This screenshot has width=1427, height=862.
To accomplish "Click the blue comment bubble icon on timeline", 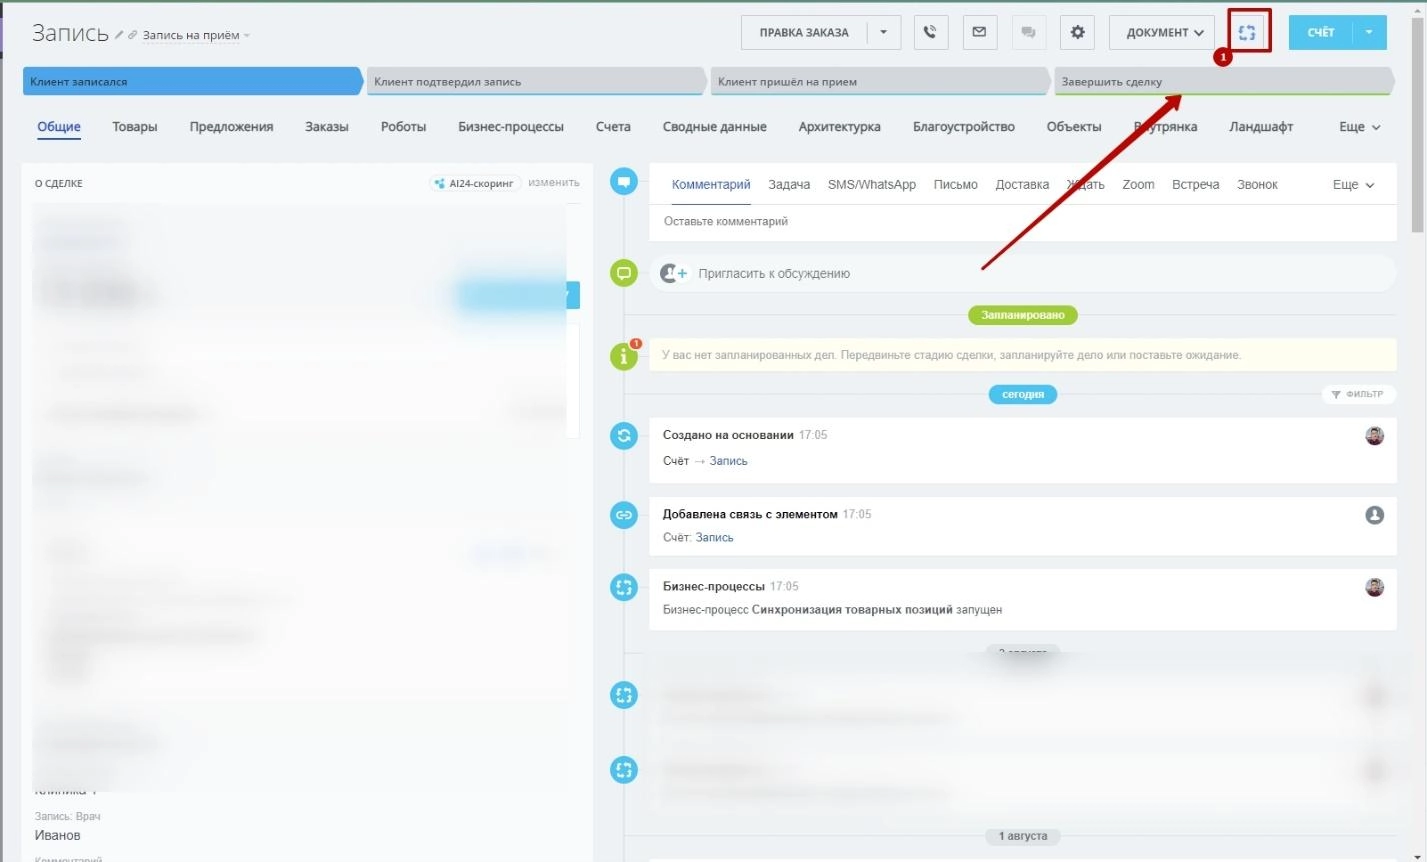I will pos(623,181).
